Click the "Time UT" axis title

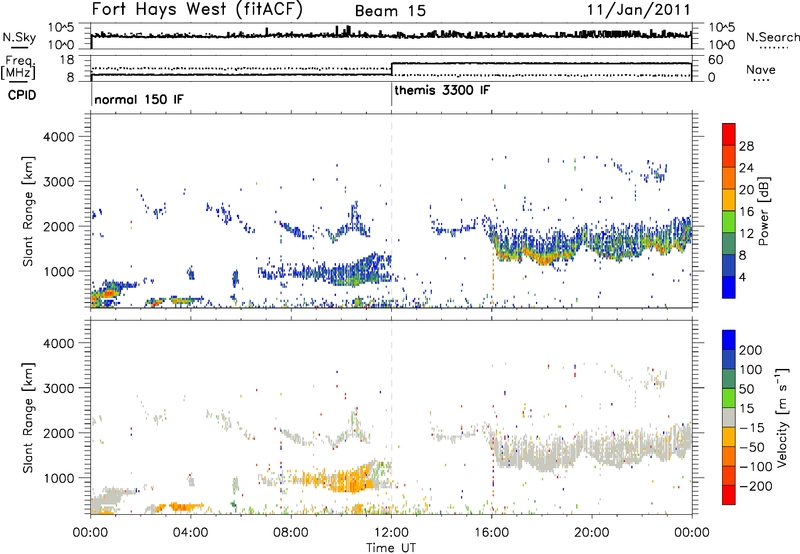pyautogui.click(x=391, y=548)
